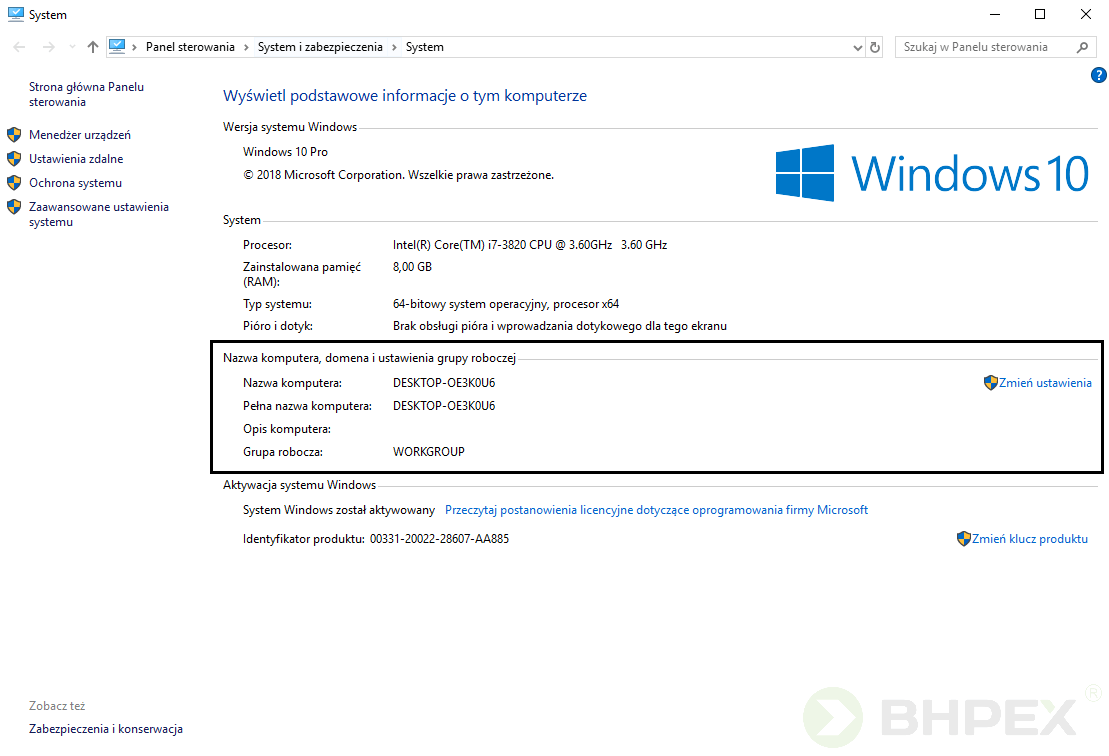The height and width of the screenshot is (756, 1109).
Task: Open Ustawienia zdalne link
Action: pos(76,159)
